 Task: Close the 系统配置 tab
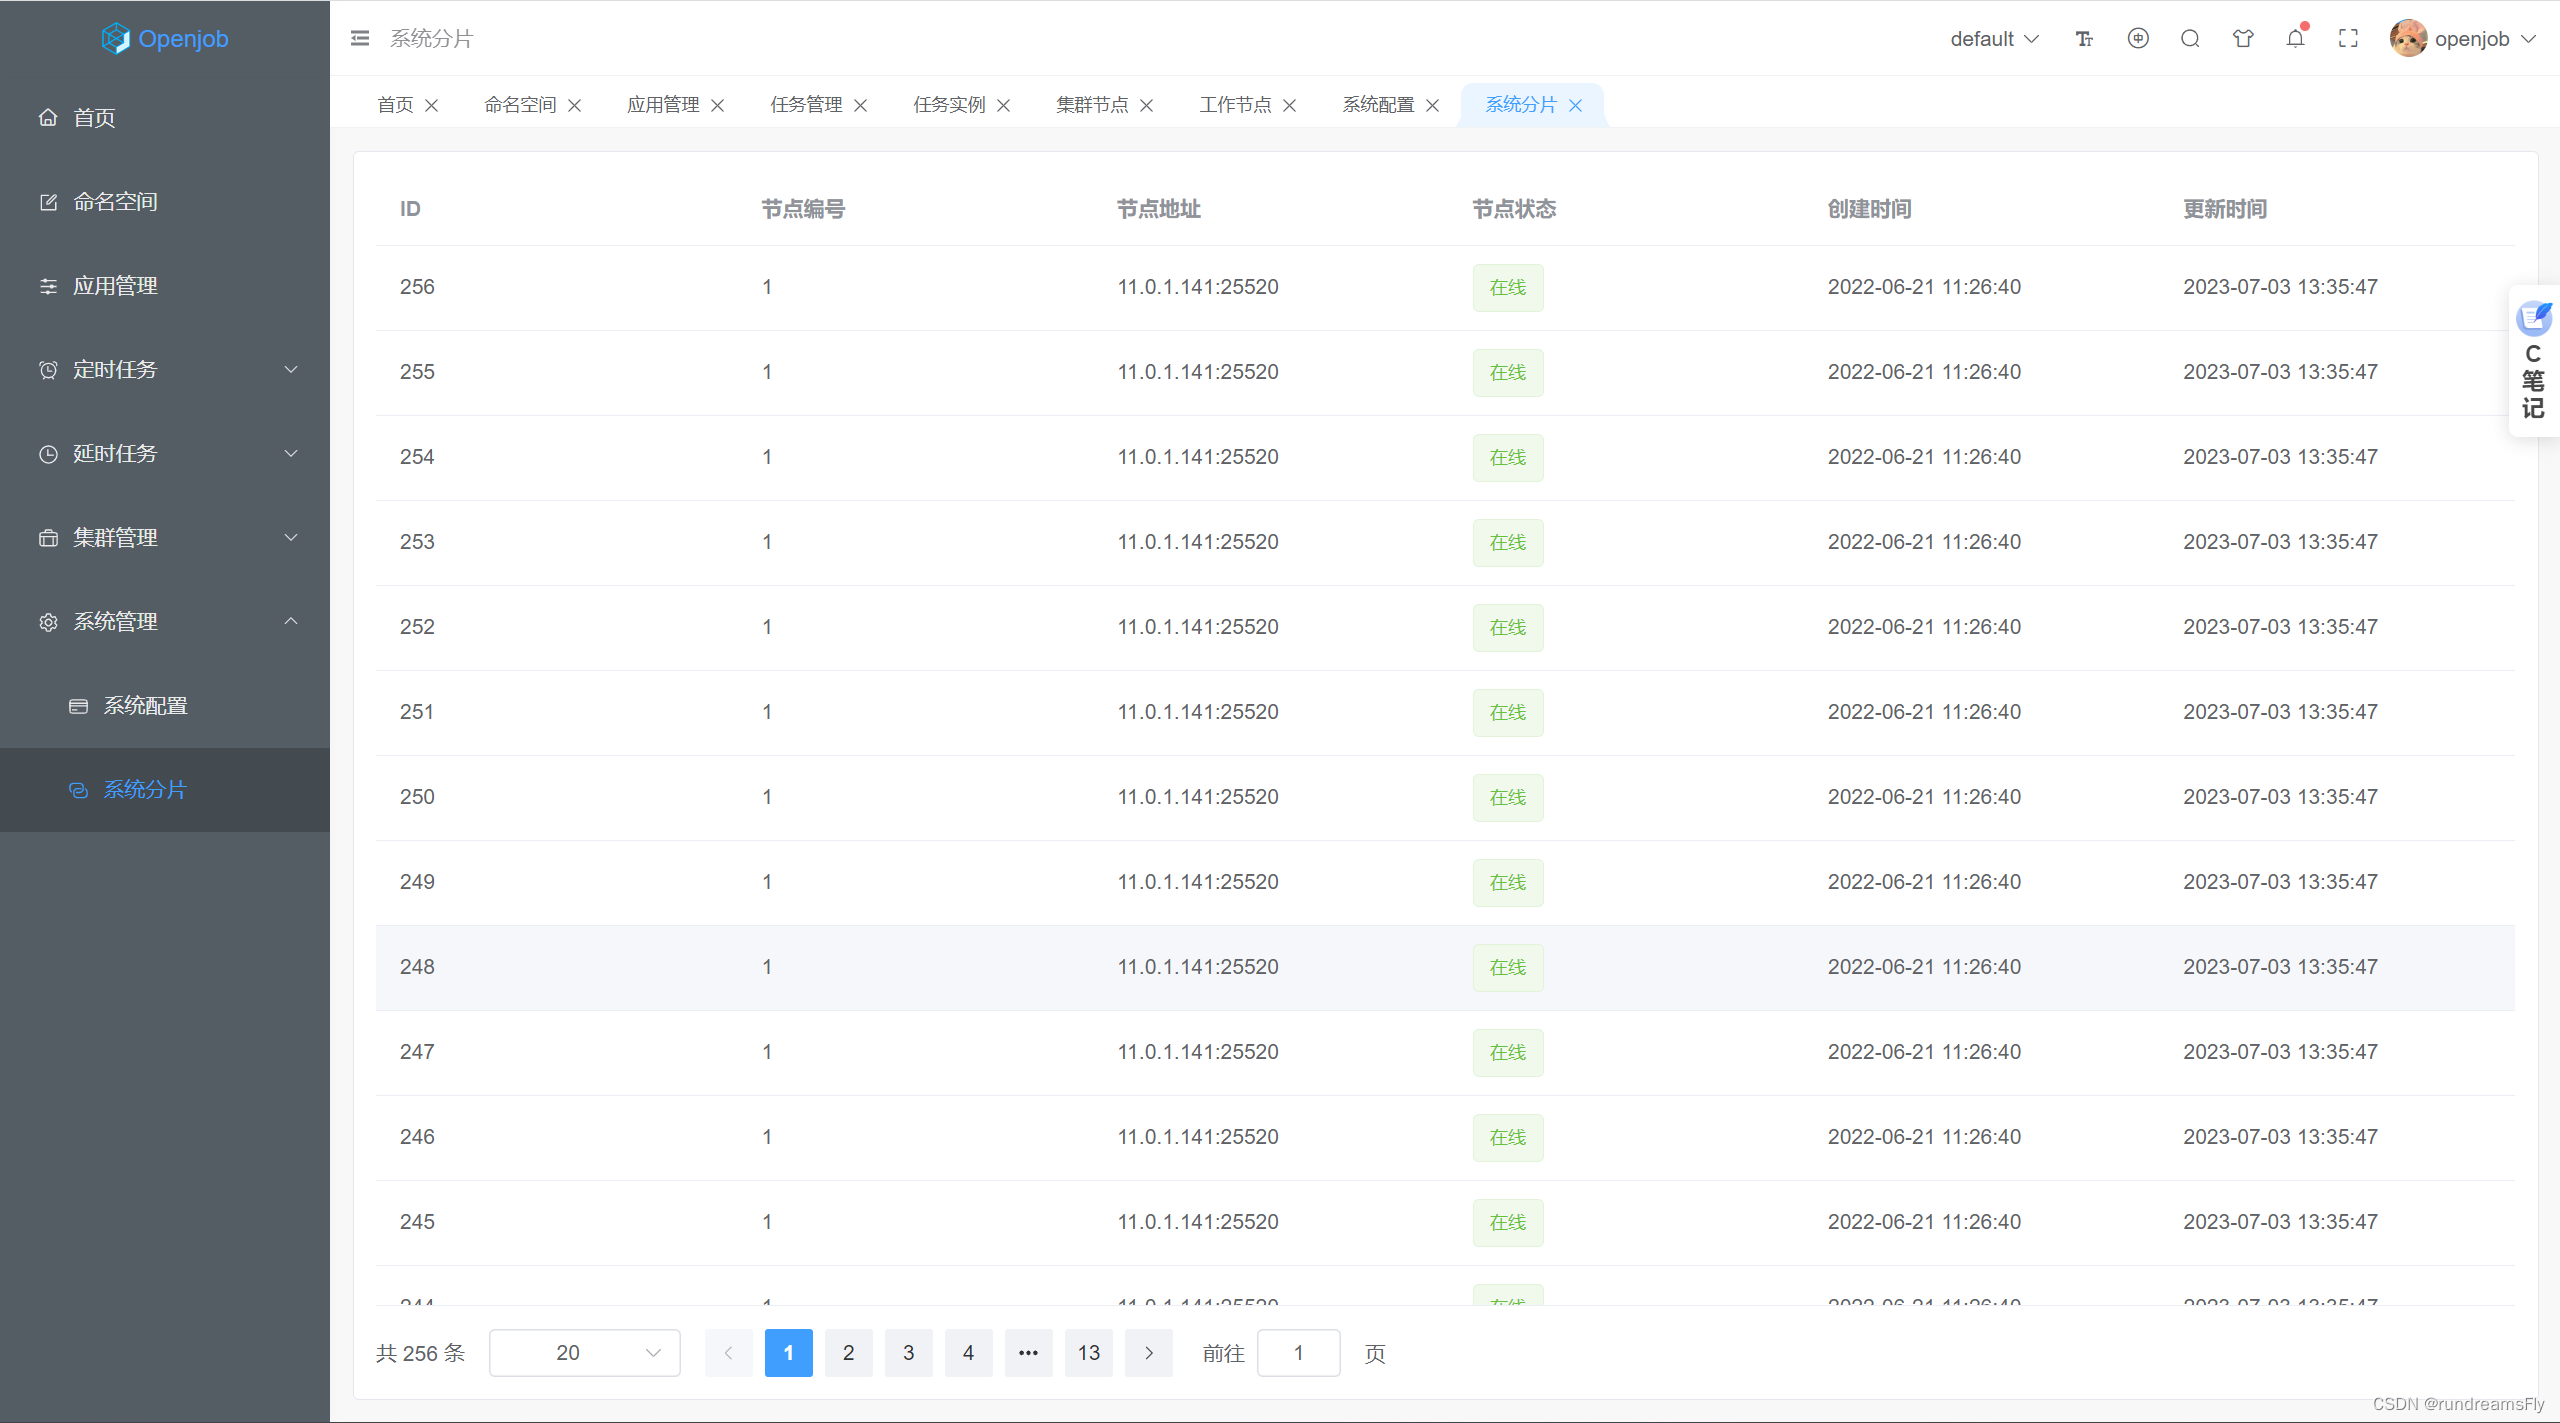(x=1433, y=105)
